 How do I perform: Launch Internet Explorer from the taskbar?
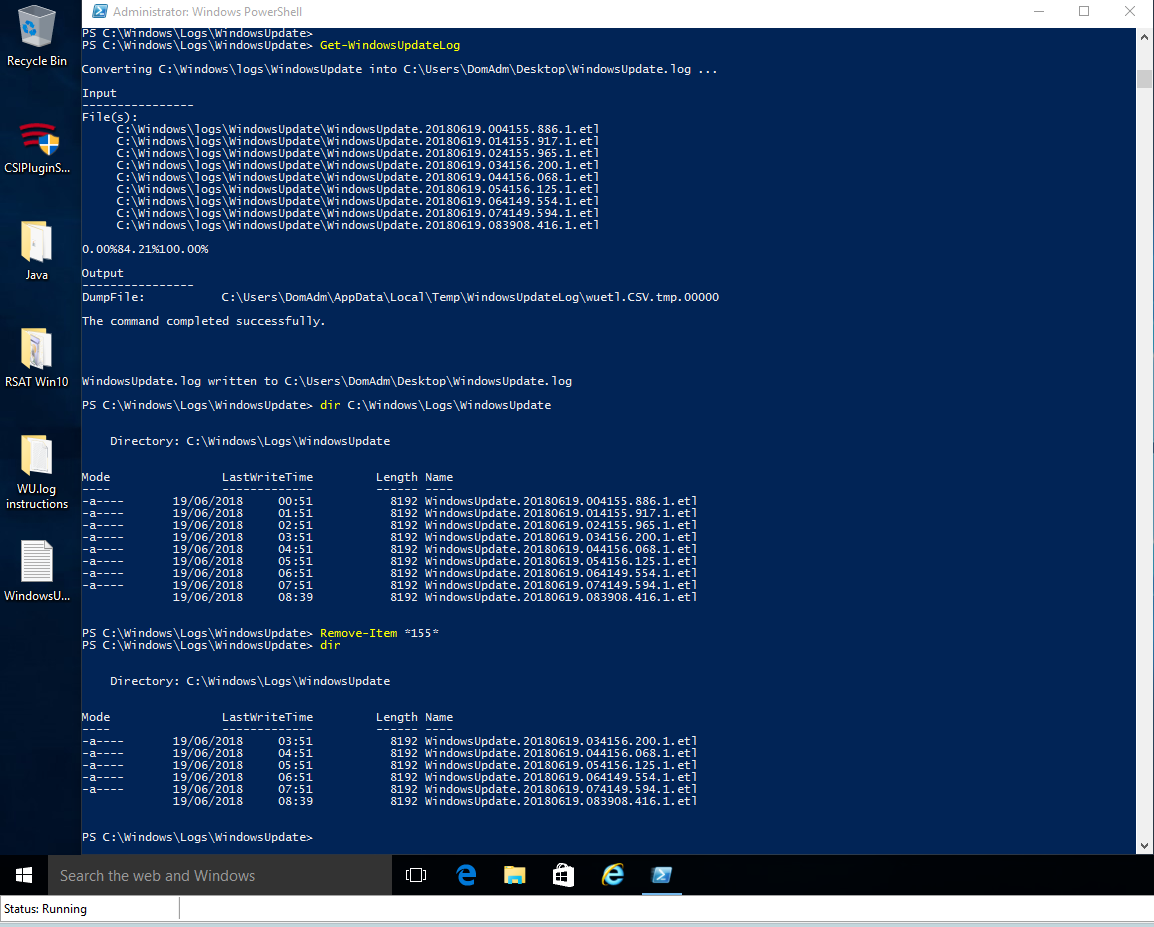[x=612, y=875]
